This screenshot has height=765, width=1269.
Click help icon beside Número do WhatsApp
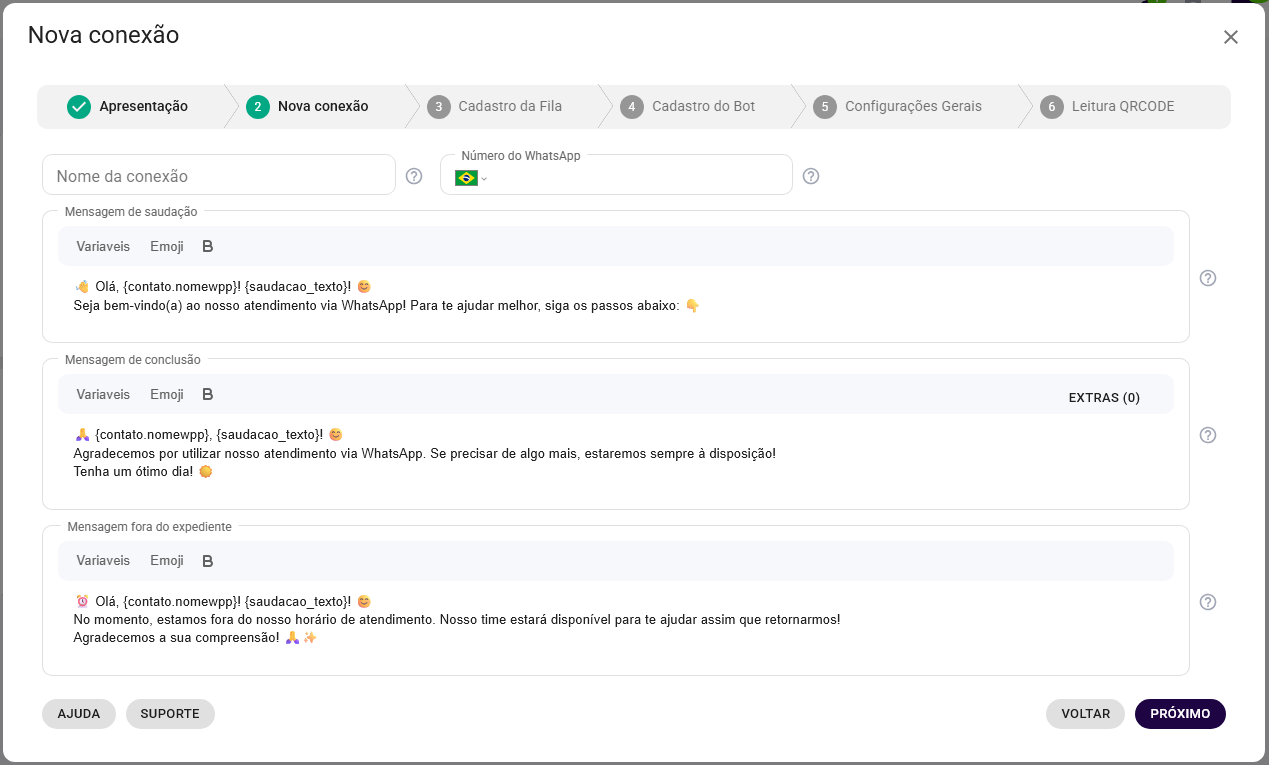click(x=811, y=176)
